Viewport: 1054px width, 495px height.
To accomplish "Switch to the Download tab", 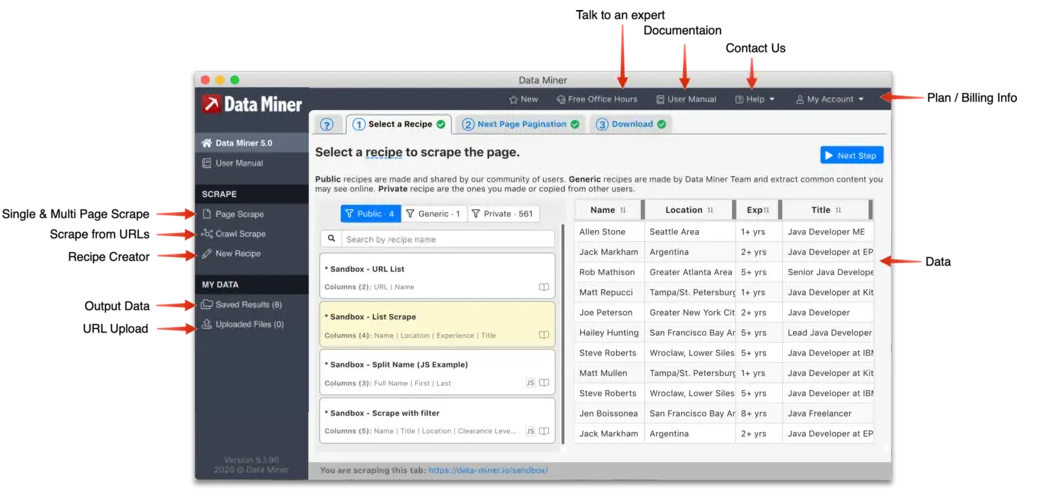I will coord(631,124).
